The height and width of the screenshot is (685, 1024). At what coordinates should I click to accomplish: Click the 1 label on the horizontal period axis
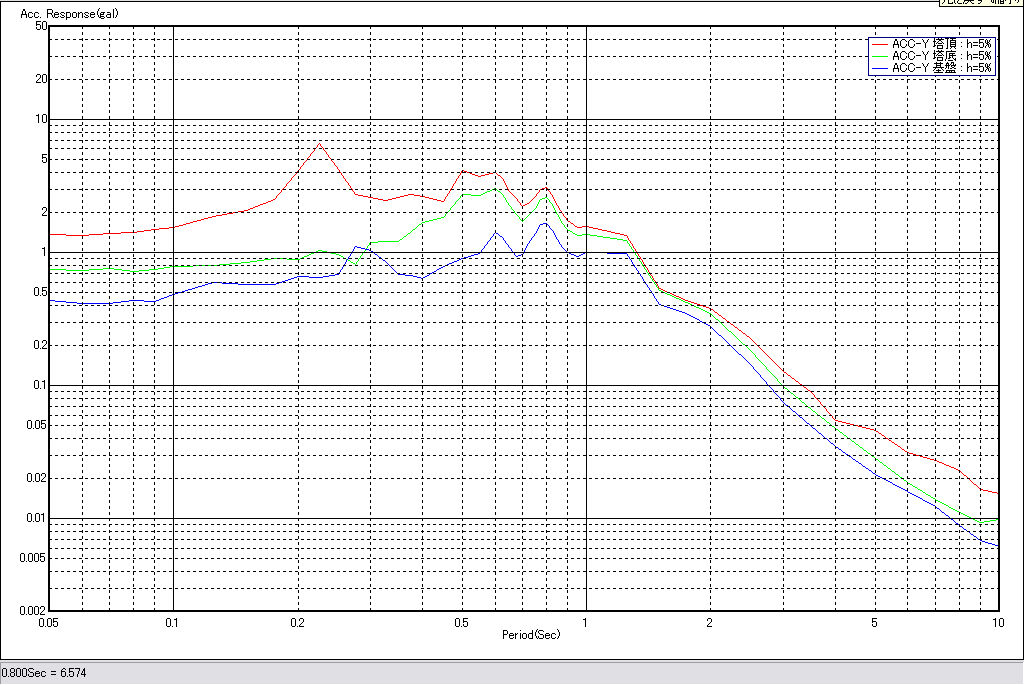pyautogui.click(x=586, y=623)
